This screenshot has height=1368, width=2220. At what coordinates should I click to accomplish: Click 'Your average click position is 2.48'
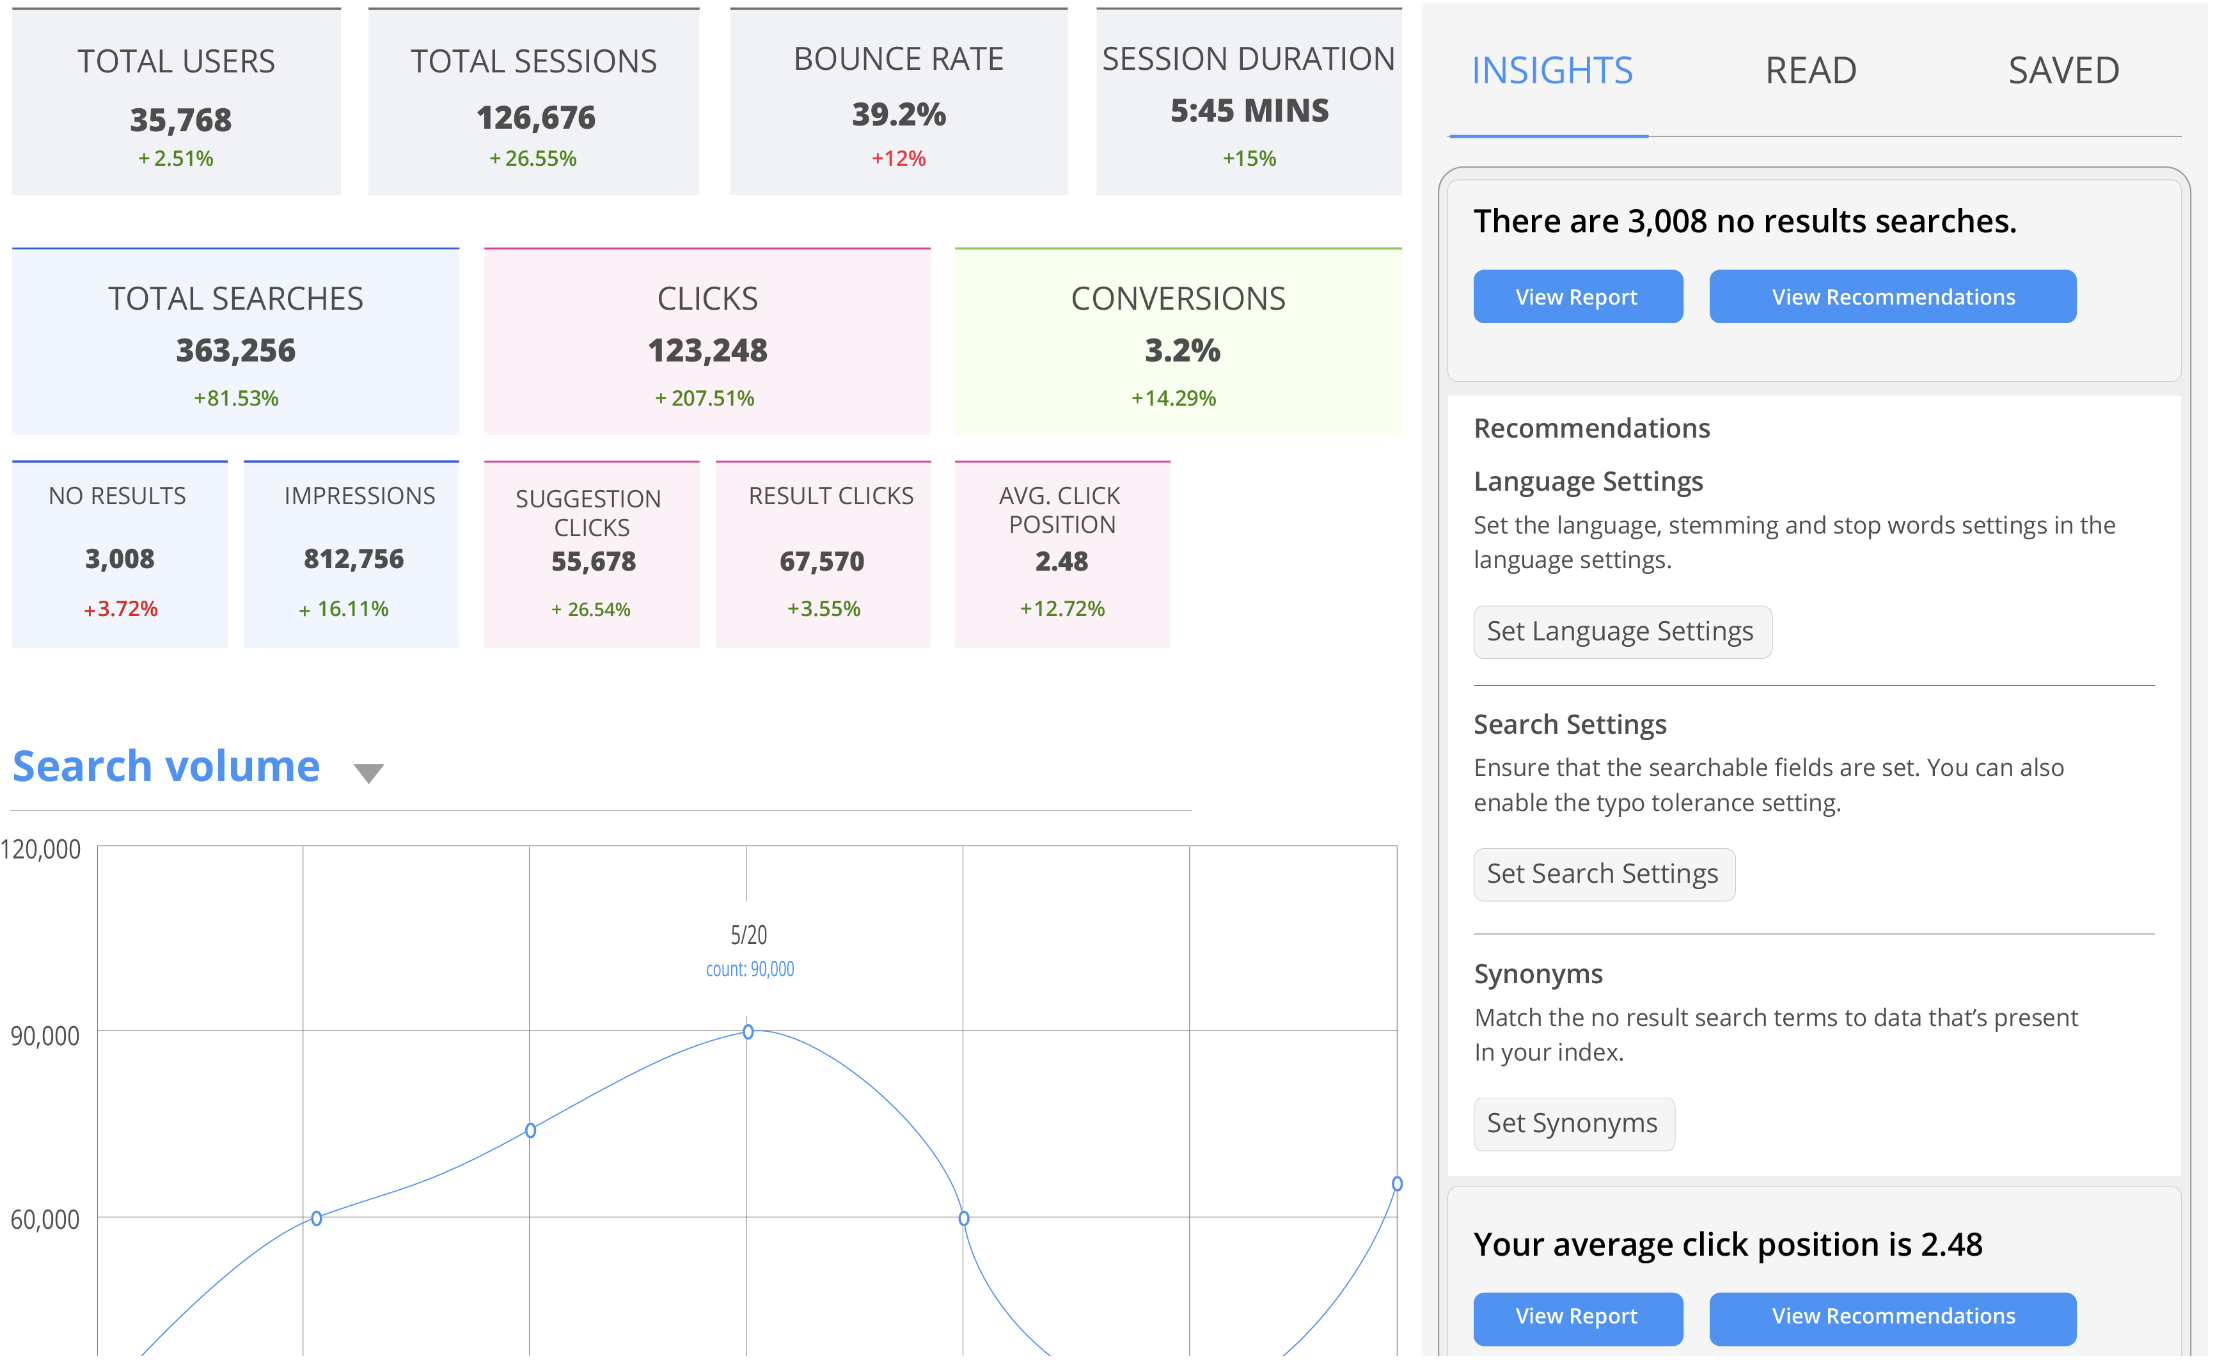click(1728, 1244)
